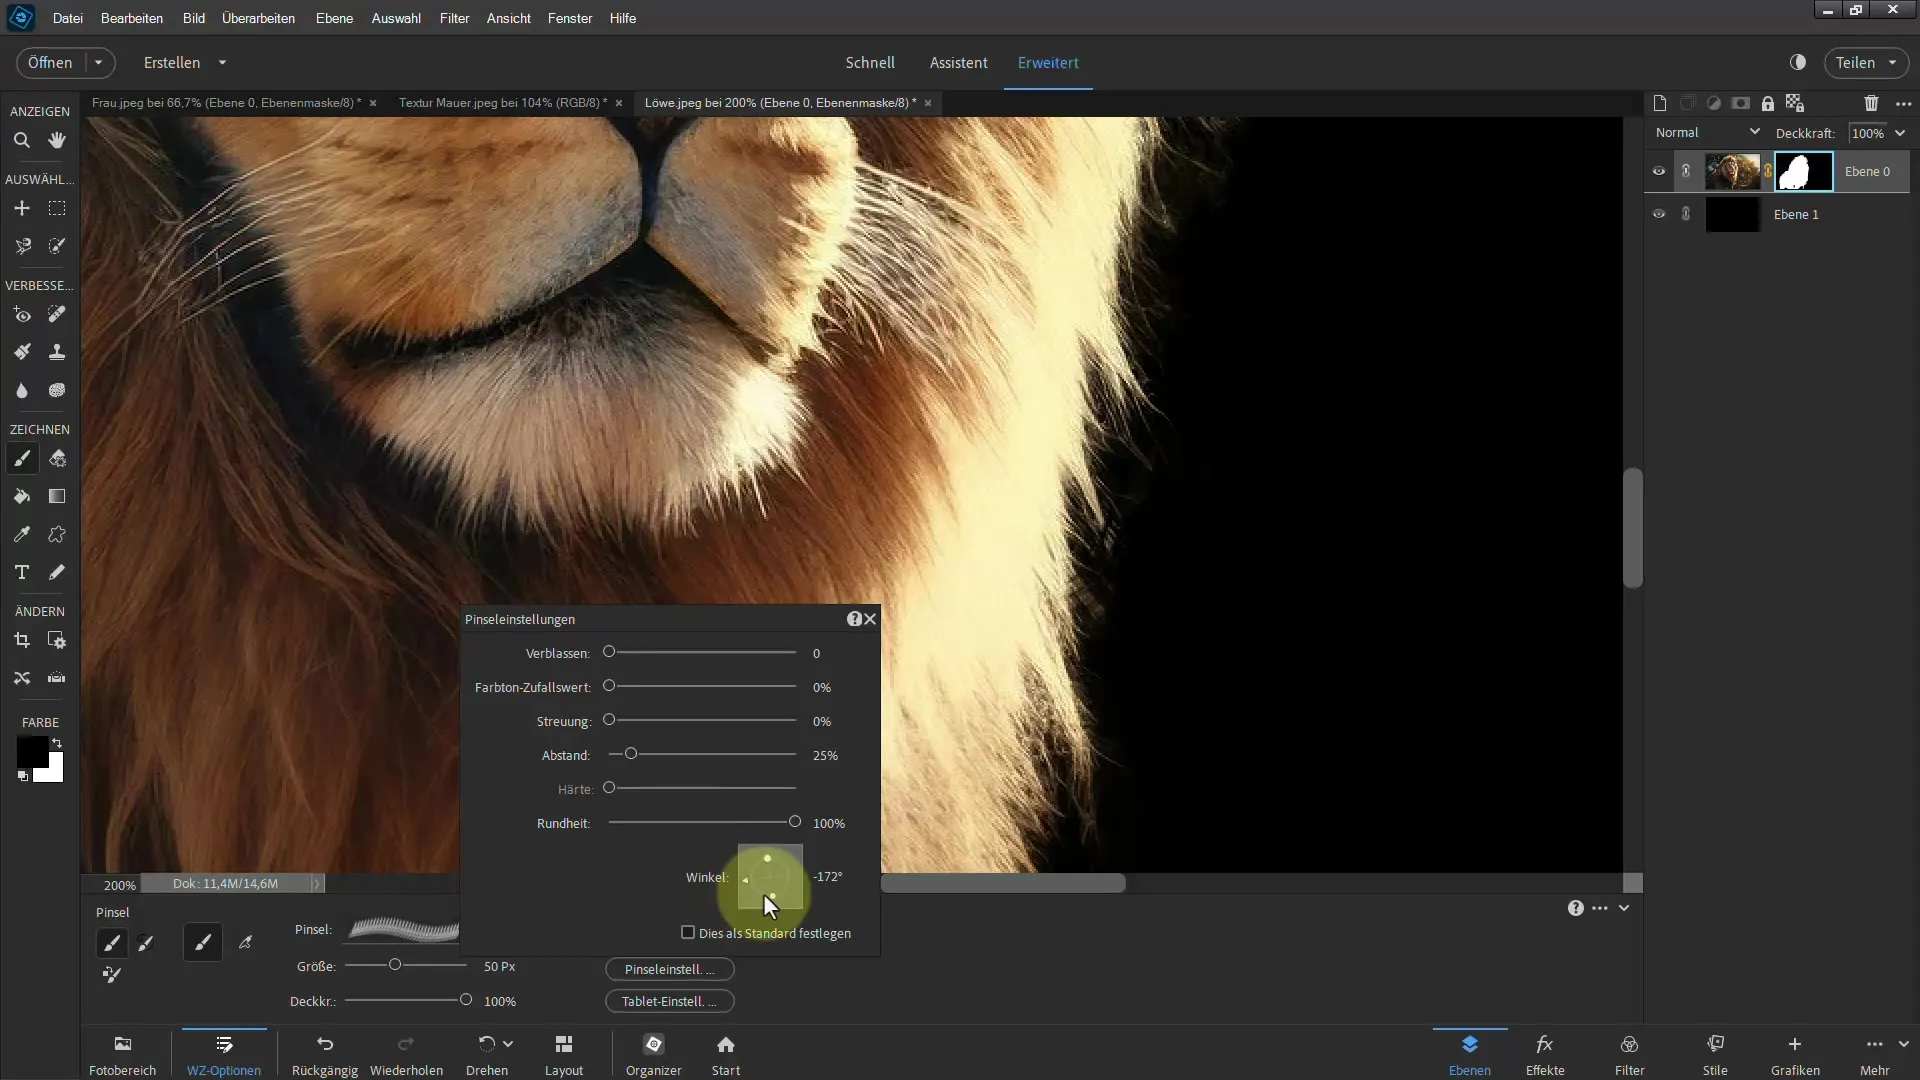The image size is (1920, 1080).
Task: Select the Red Eye Removal tool
Action: [x=21, y=315]
